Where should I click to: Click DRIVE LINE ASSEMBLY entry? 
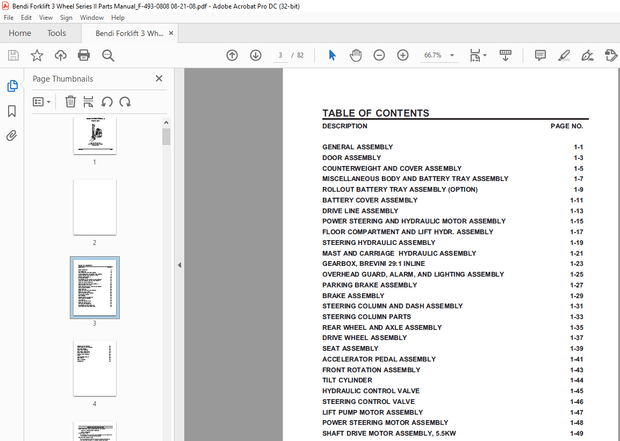point(360,211)
